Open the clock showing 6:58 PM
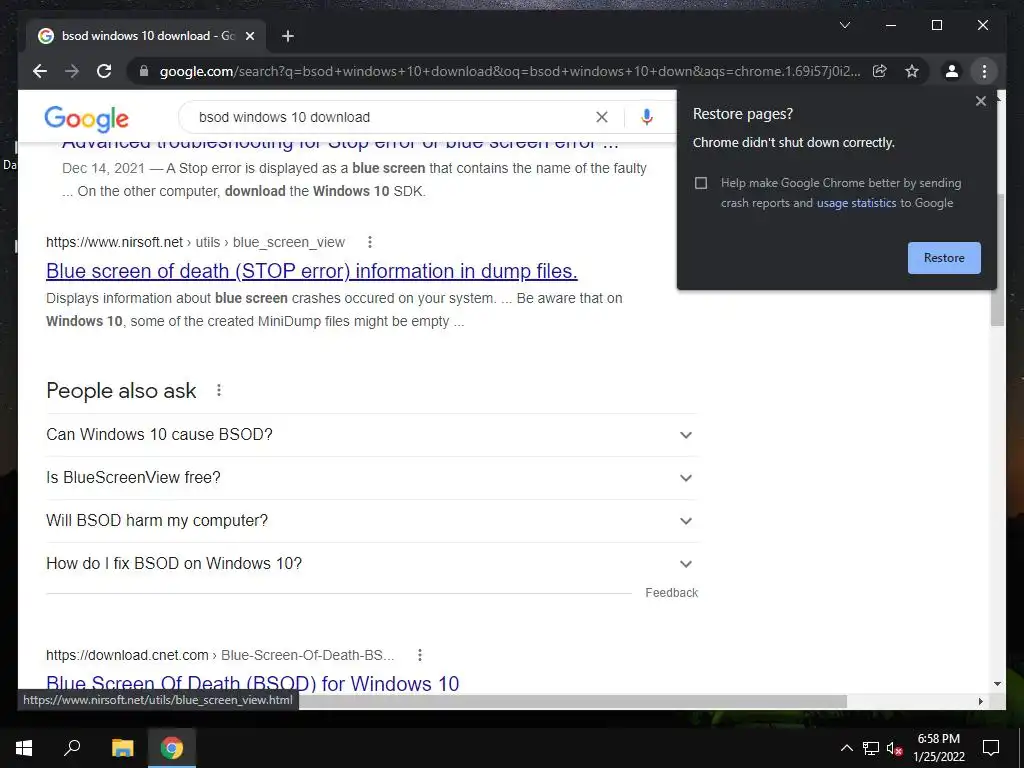Screen dimensions: 1024x768 [x=938, y=748]
